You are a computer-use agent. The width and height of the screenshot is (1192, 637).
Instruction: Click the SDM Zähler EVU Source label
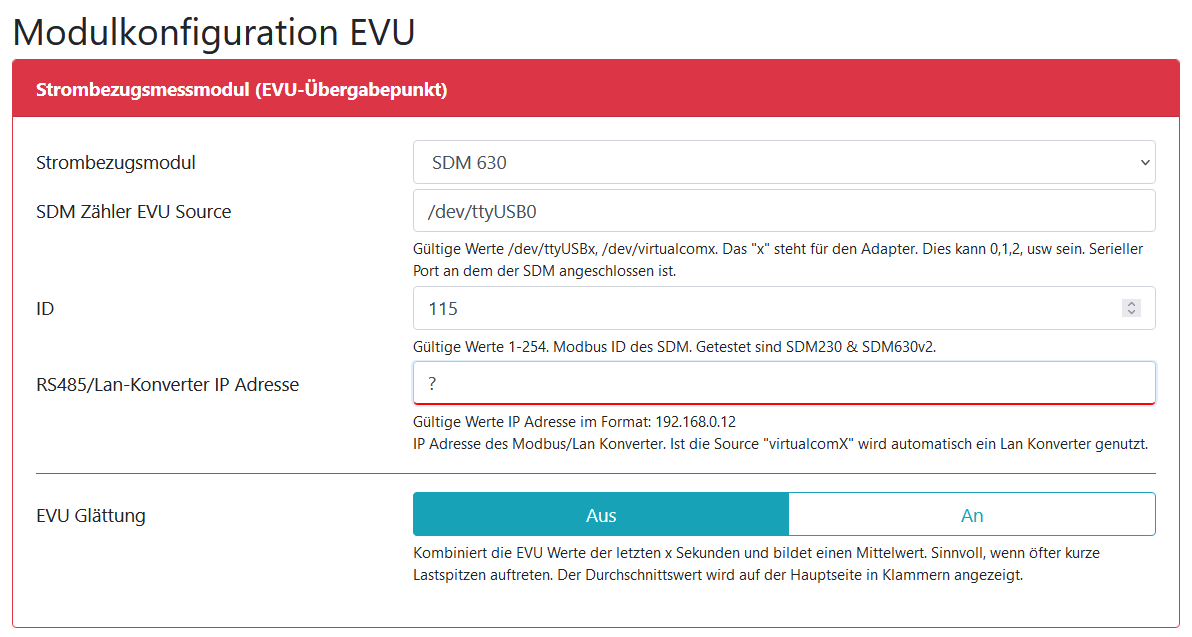pos(133,211)
